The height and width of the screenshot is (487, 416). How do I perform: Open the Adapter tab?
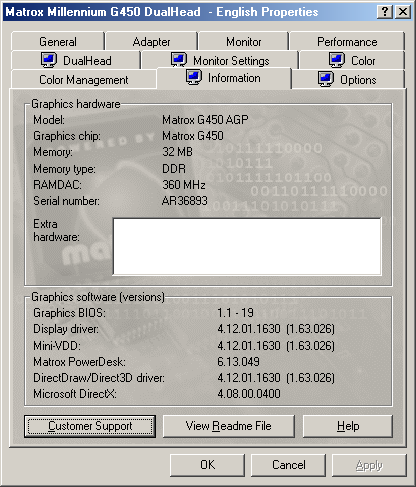point(151,42)
